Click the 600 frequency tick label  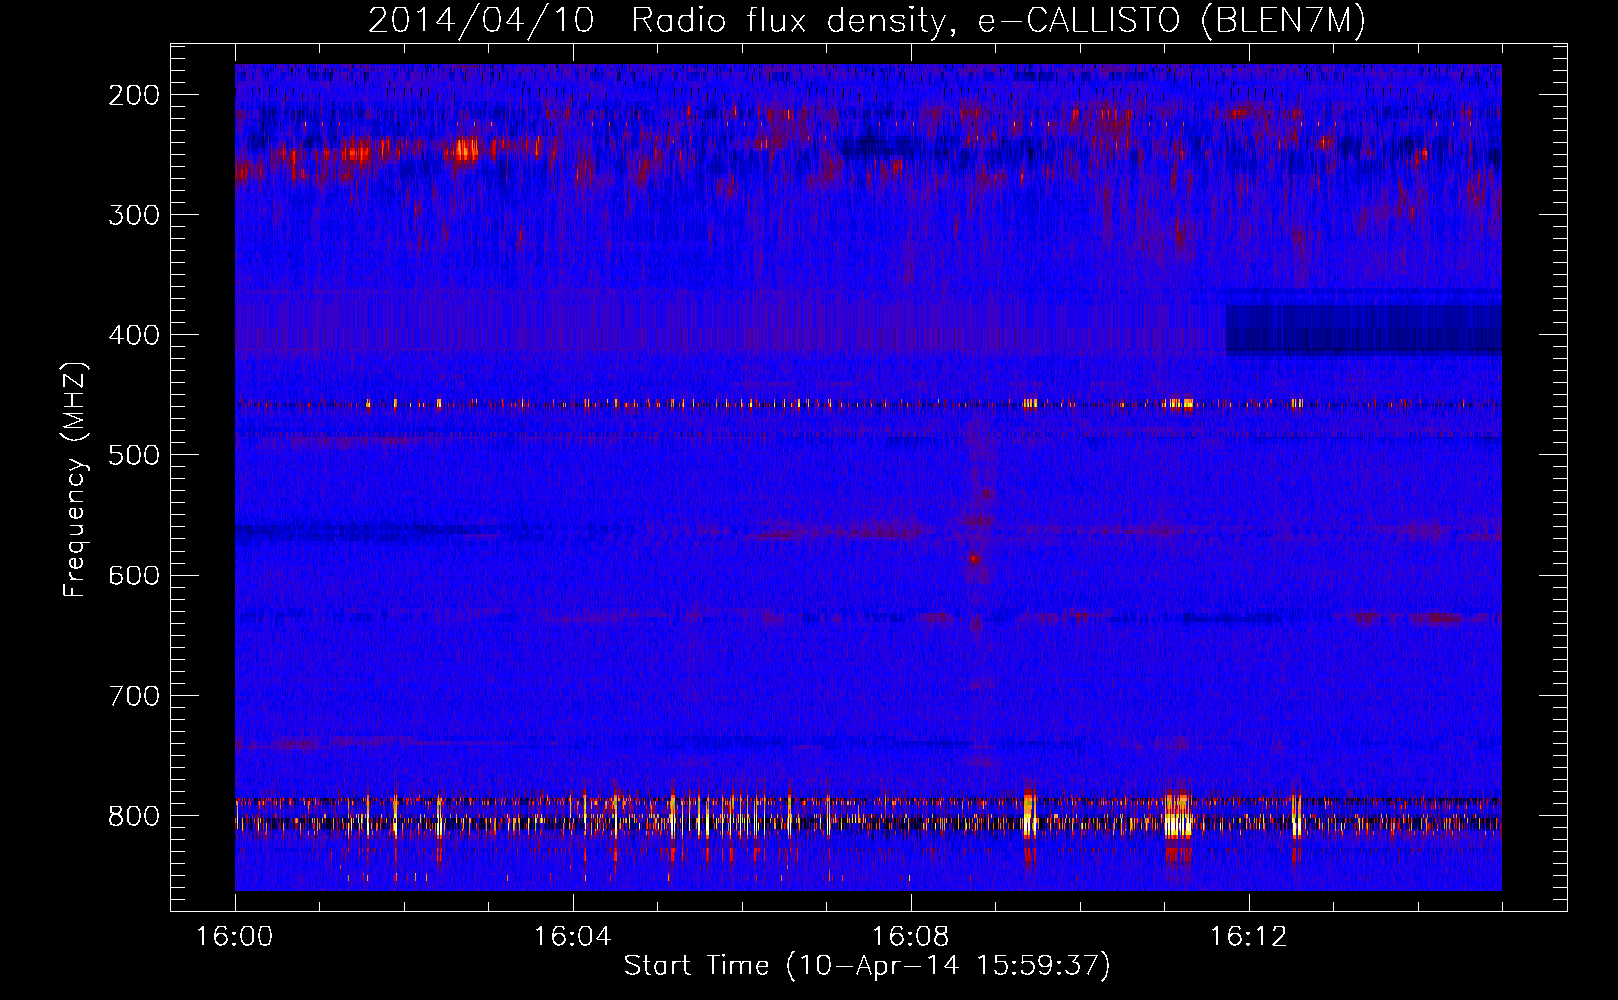(x=133, y=575)
